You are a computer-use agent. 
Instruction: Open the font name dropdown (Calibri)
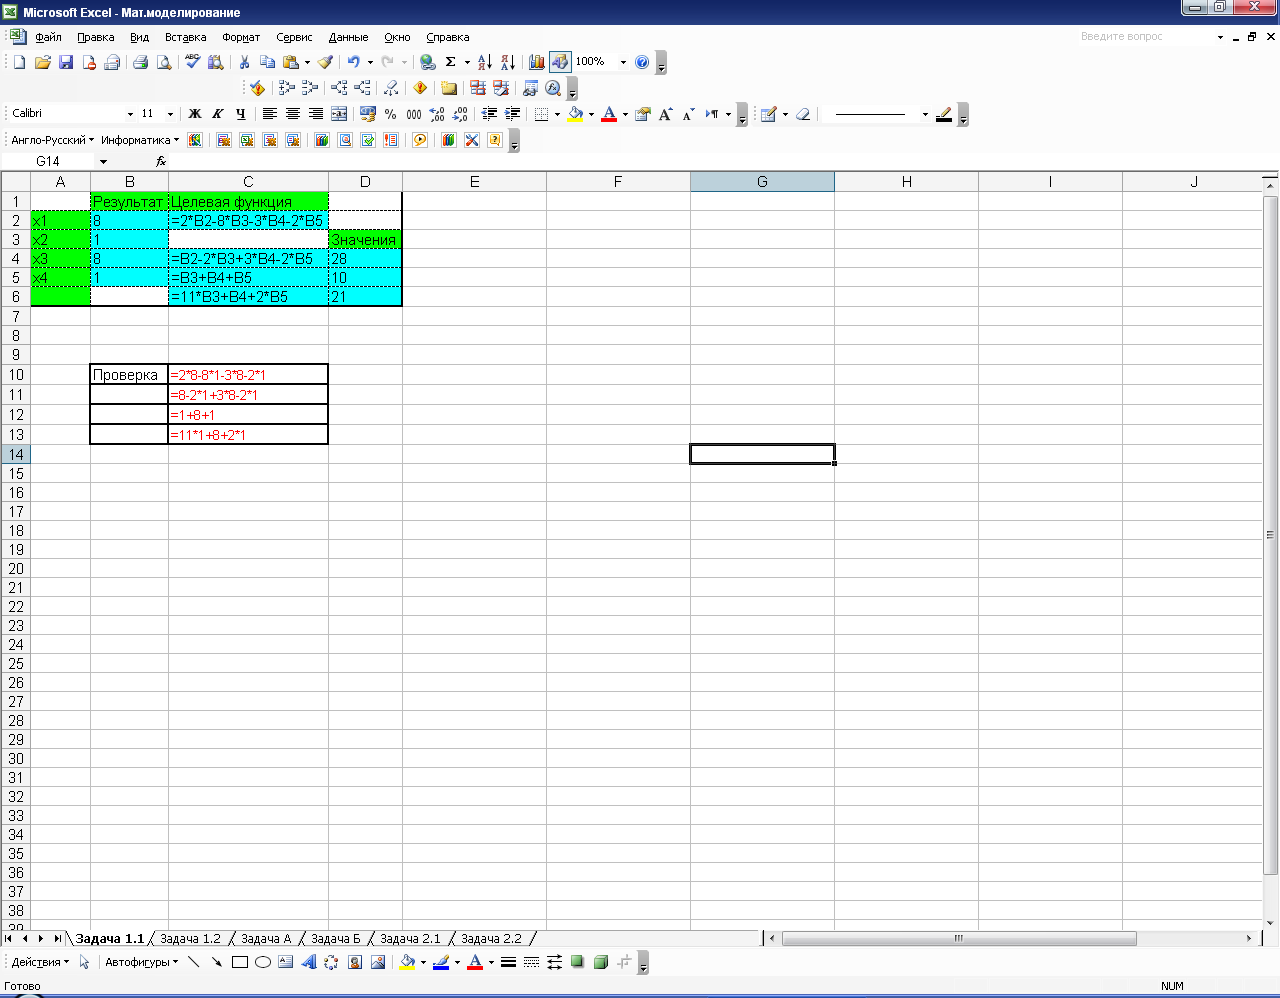point(130,114)
